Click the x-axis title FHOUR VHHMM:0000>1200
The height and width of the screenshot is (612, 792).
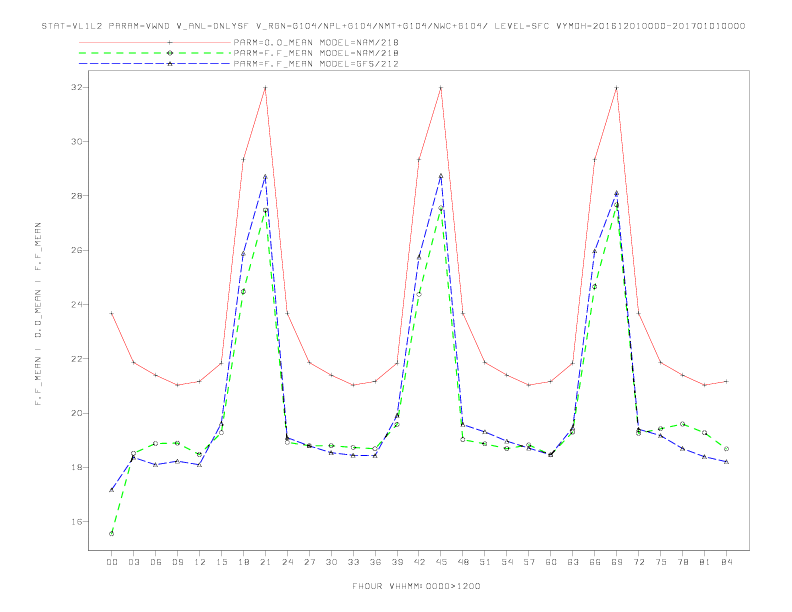[416, 586]
